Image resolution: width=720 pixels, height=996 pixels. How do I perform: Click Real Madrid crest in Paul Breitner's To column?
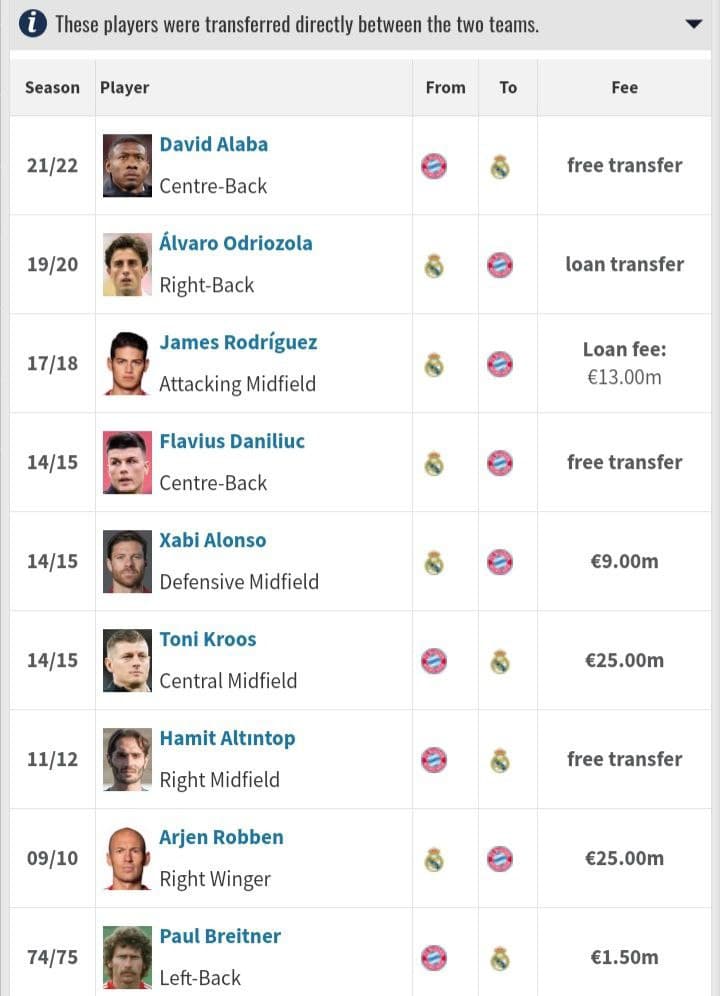tap(500, 959)
